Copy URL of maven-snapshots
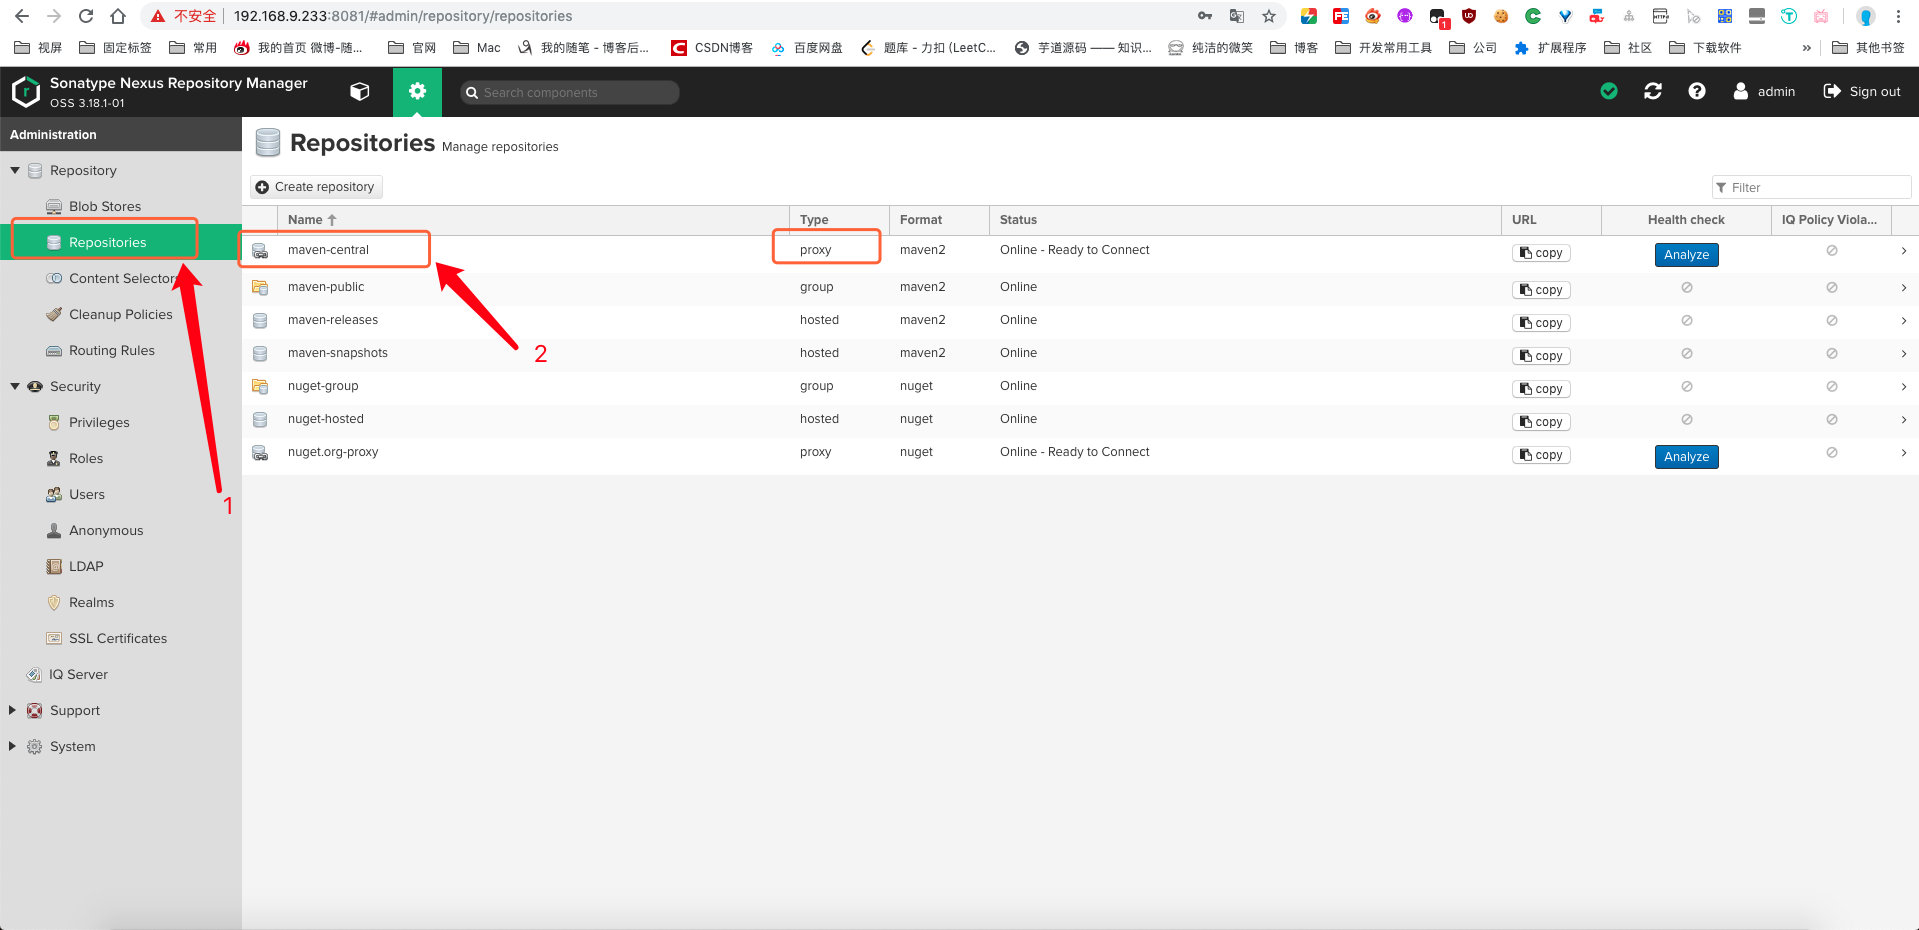This screenshot has width=1919, height=930. 1541,356
